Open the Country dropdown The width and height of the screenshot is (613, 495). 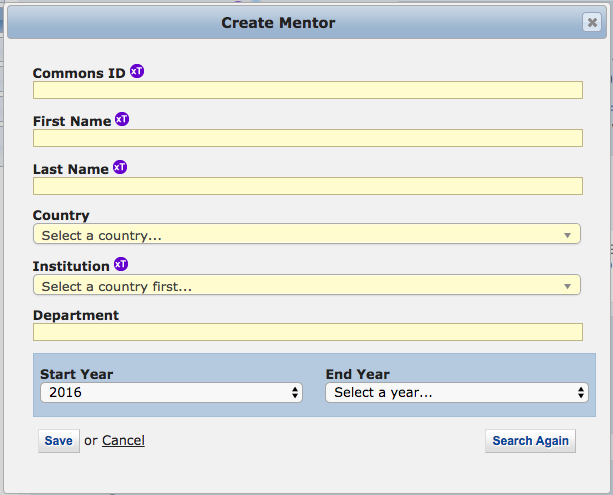[x=306, y=235]
